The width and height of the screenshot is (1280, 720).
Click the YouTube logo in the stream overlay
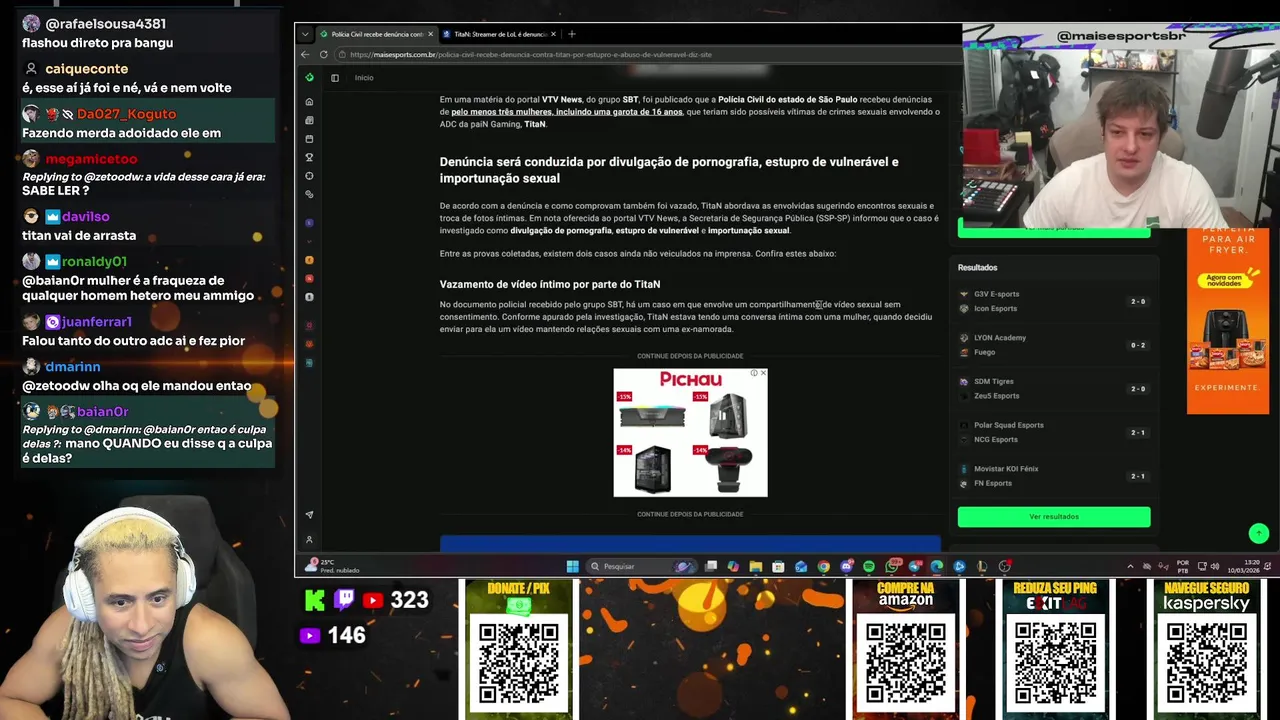coord(373,600)
